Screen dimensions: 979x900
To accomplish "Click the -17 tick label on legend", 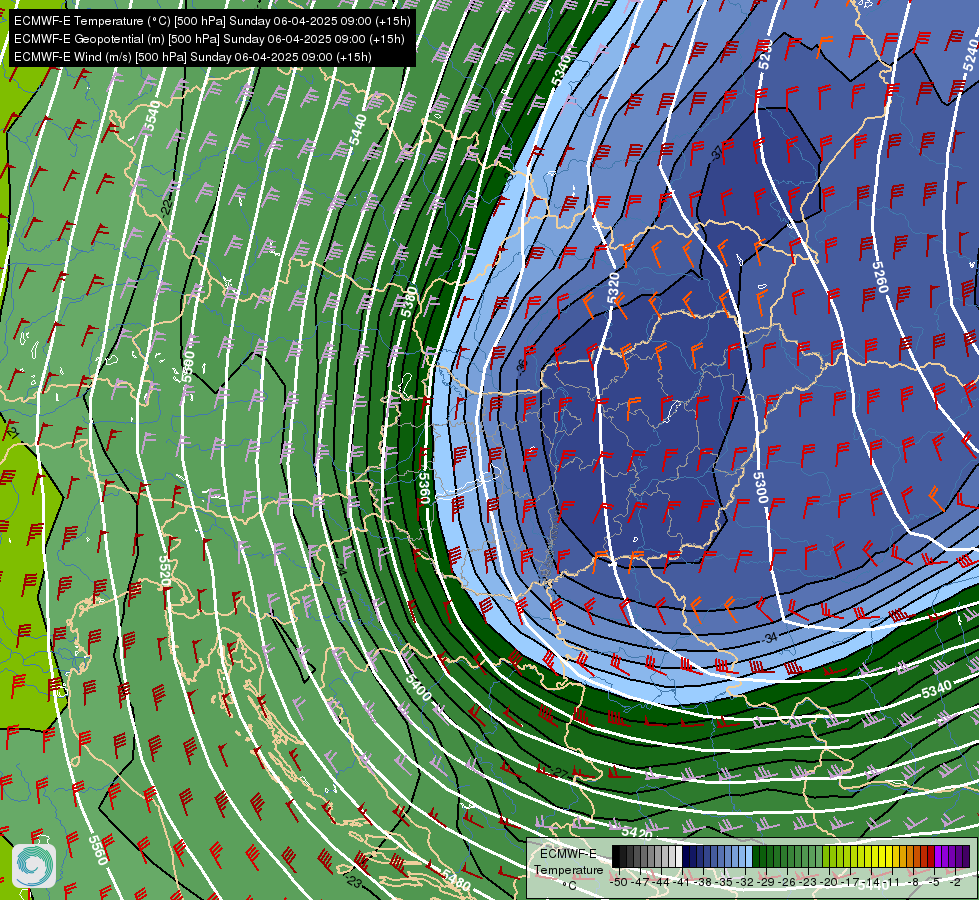I will 850,883.
